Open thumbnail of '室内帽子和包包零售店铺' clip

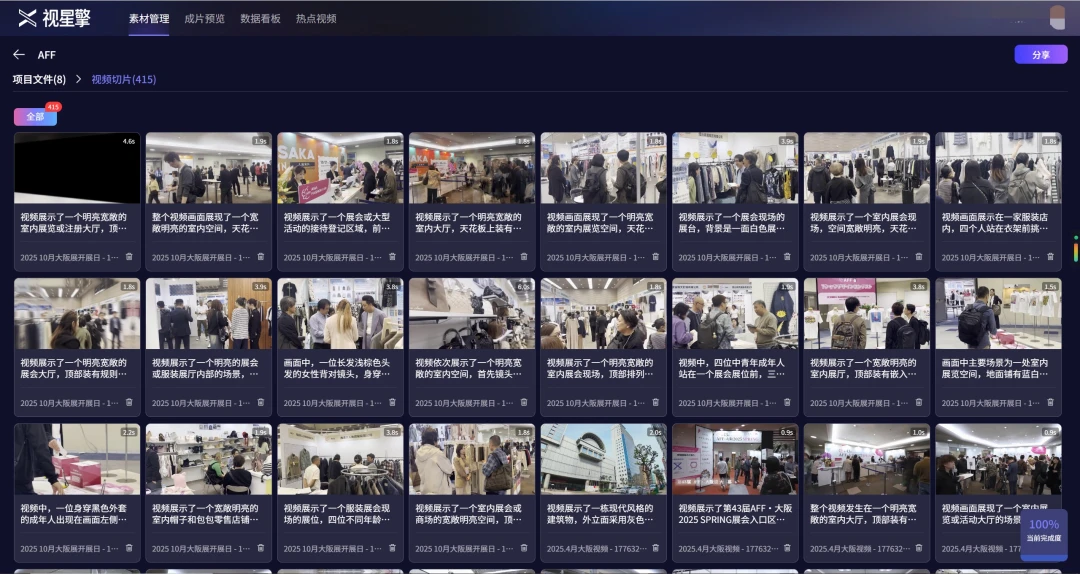pyautogui.click(x=209, y=459)
